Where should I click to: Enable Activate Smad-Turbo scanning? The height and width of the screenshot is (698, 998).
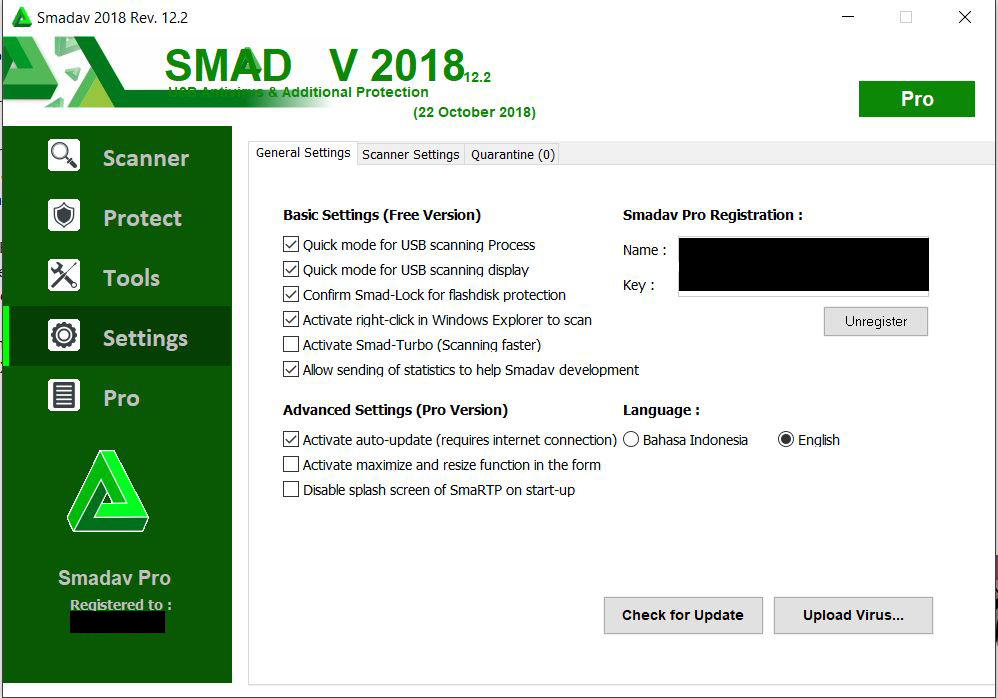[x=291, y=344]
